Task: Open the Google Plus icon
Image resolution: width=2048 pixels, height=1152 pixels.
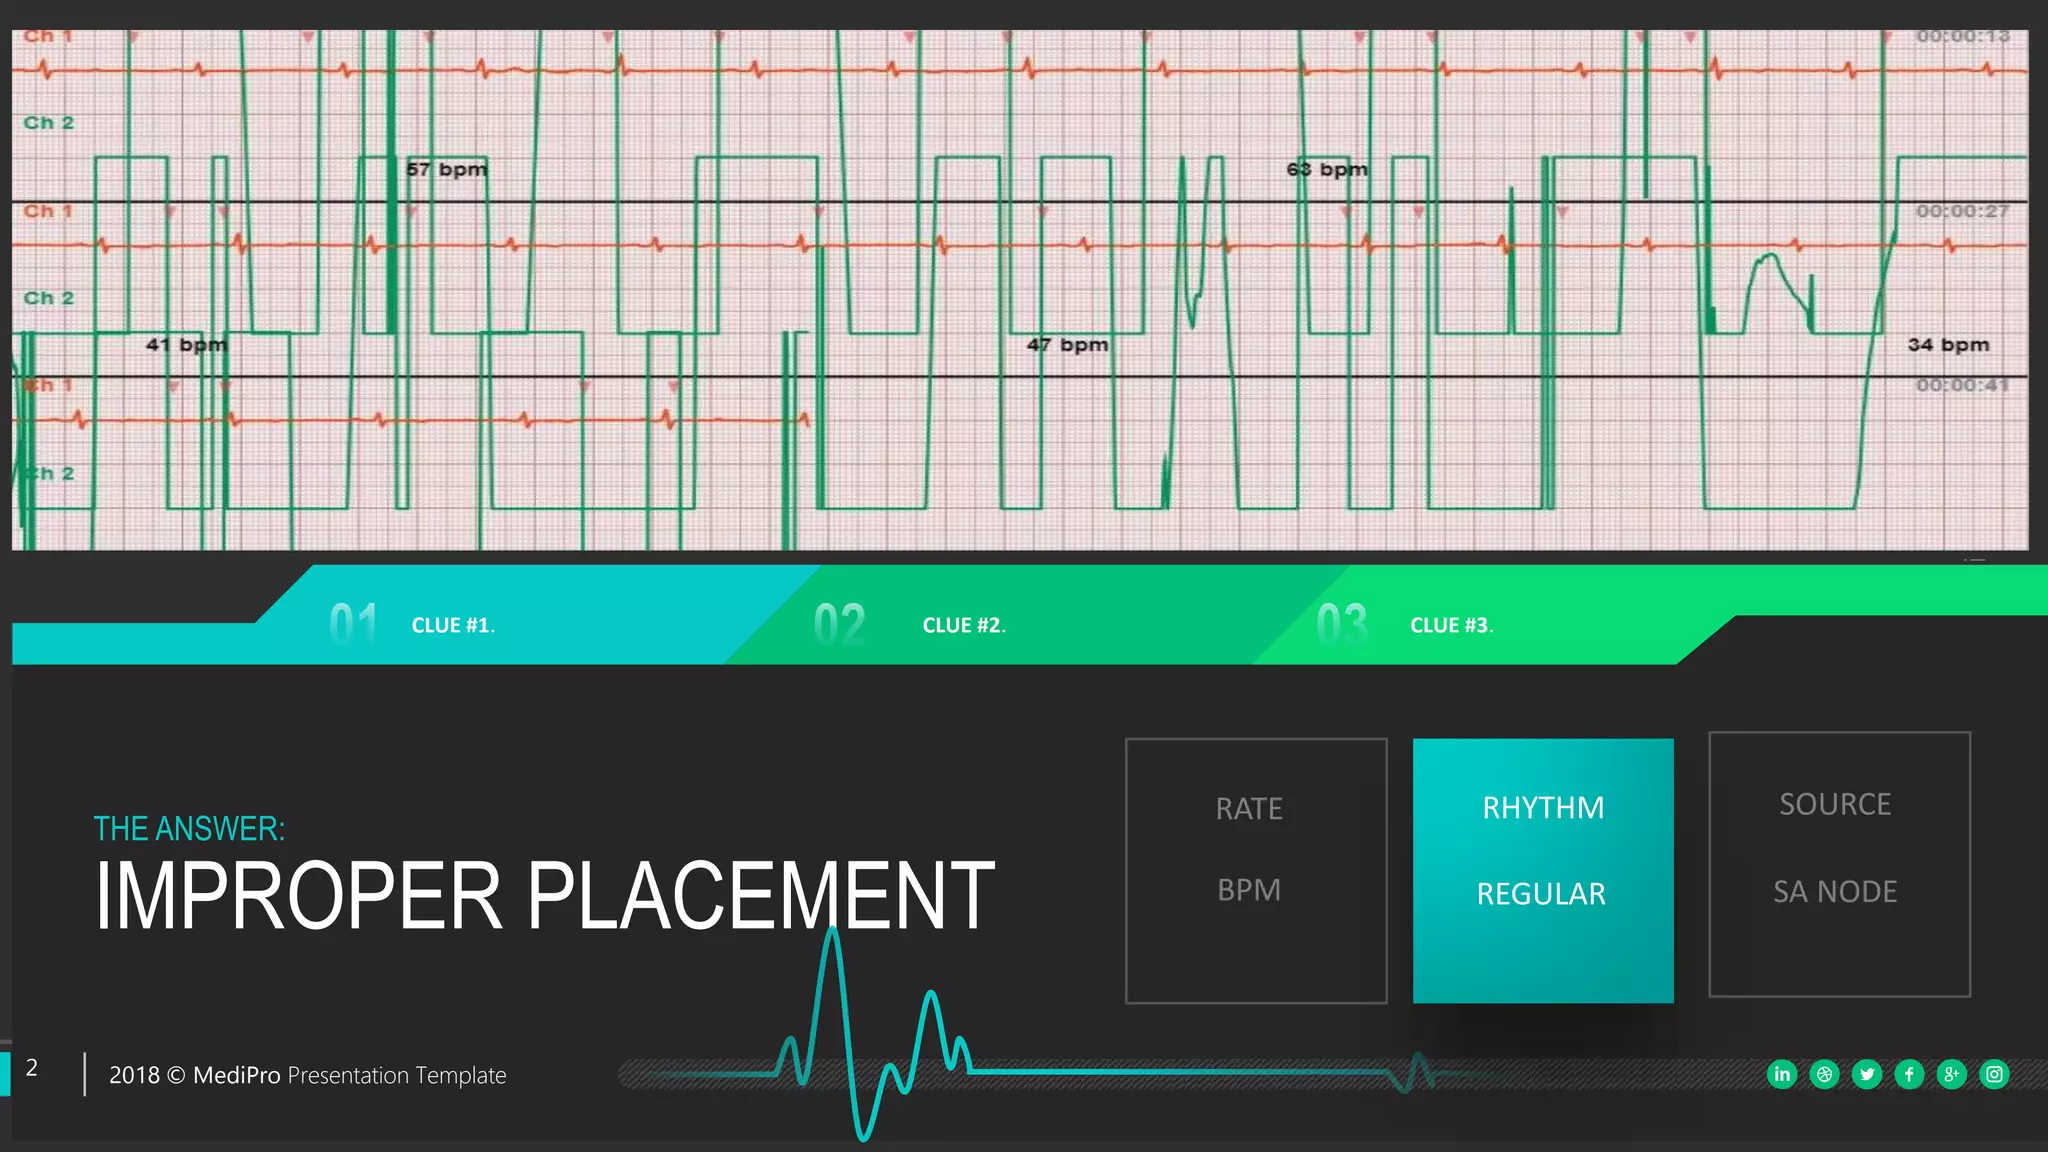Action: coord(1951,1074)
